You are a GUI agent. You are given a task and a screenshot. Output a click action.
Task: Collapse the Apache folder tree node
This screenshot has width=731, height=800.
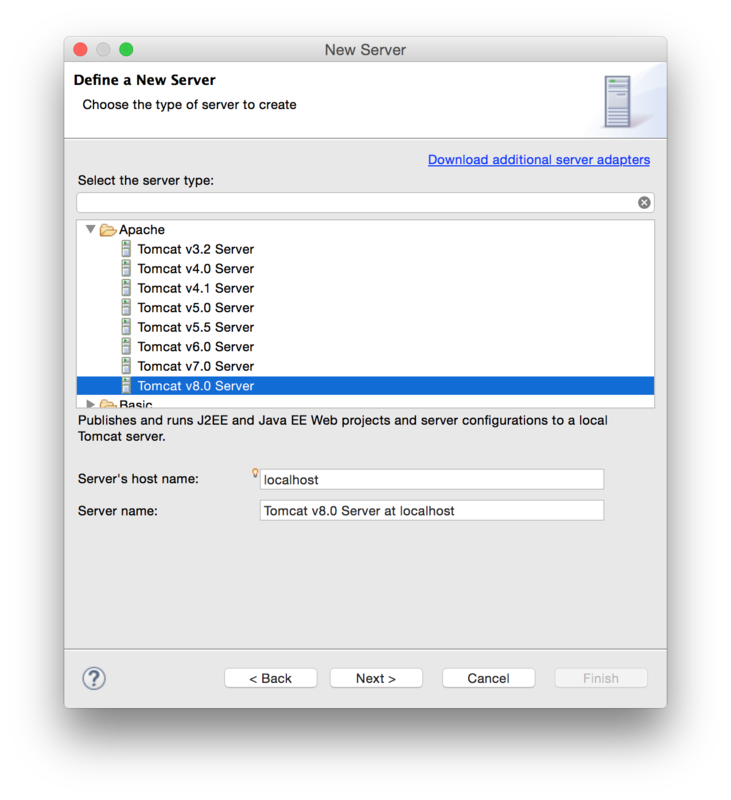coord(91,230)
